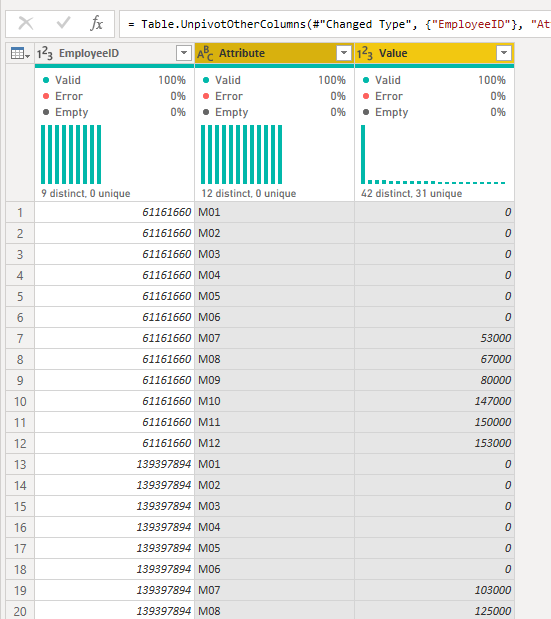The height and width of the screenshot is (619, 551).
Task: Click Attribute cell M06 in row 6
Action: (x=274, y=317)
